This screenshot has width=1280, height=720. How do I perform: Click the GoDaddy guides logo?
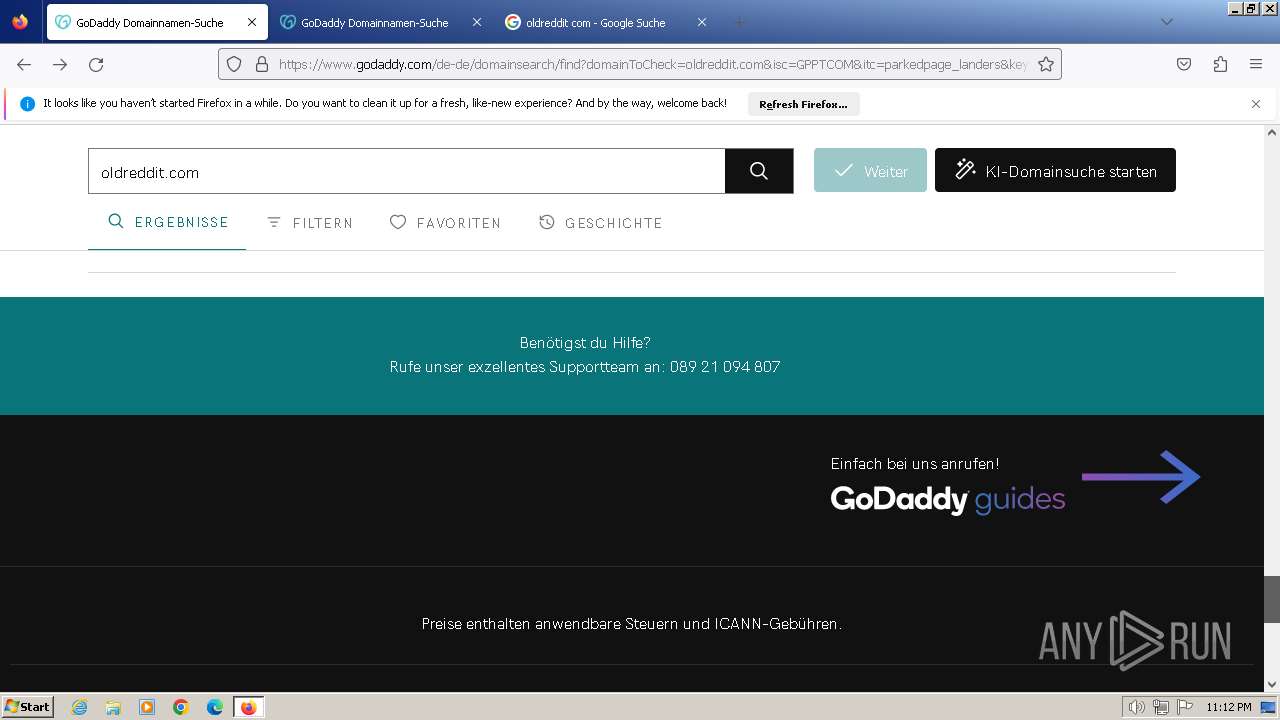(947, 499)
